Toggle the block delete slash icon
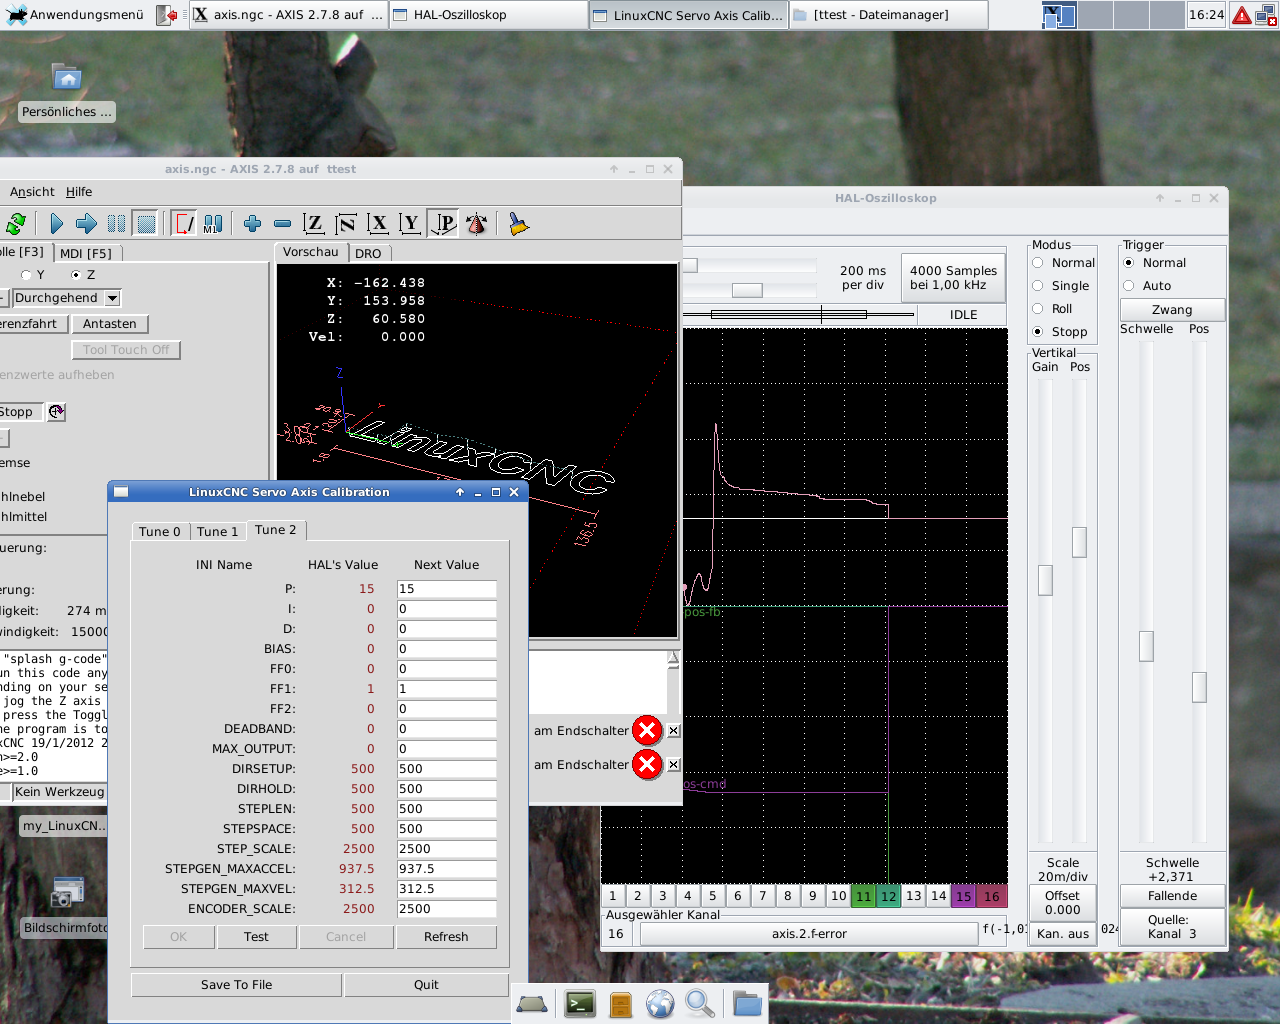Screen dimensions: 1280x1024 (184, 224)
